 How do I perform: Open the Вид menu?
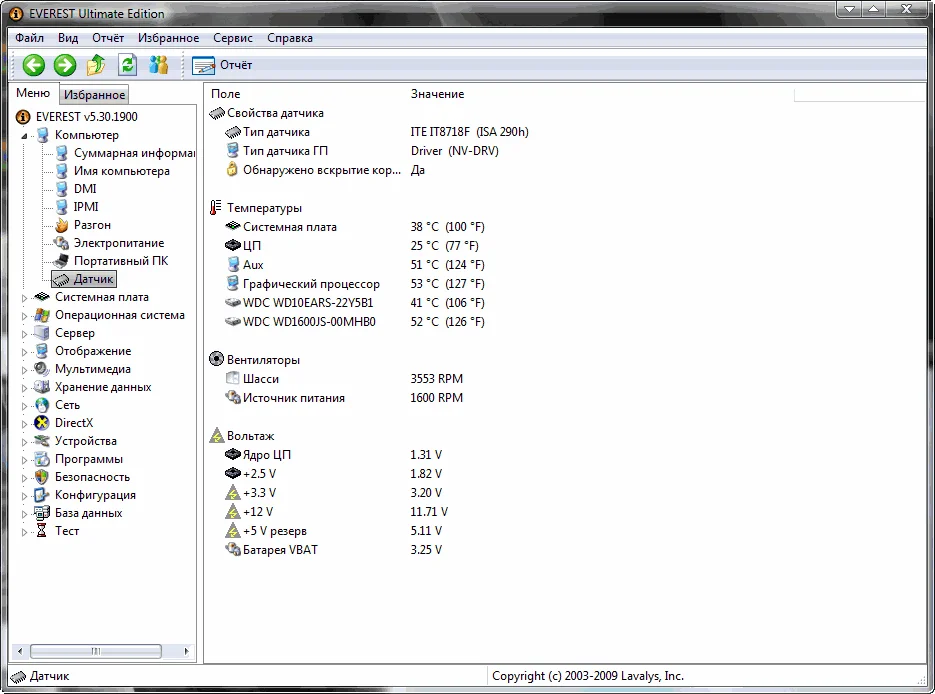68,38
